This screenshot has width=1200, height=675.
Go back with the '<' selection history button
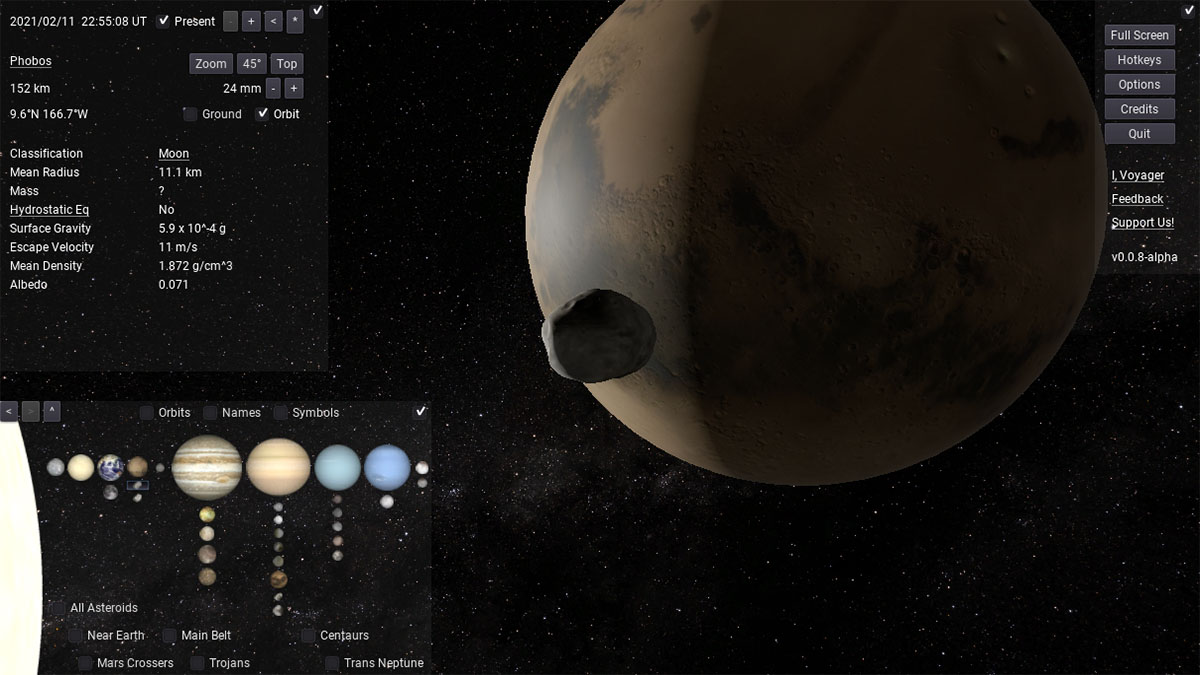9,411
